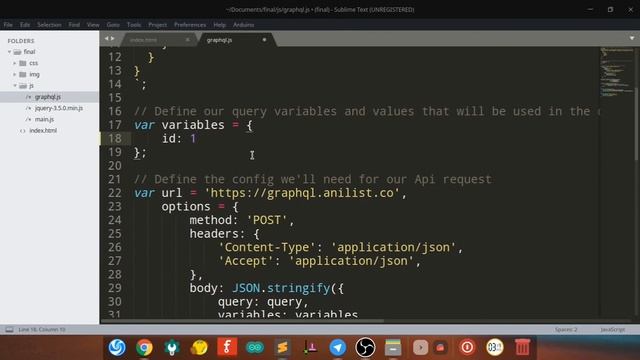
Task: Click the unsaved dot on graphql.js tab
Action: tap(264, 40)
